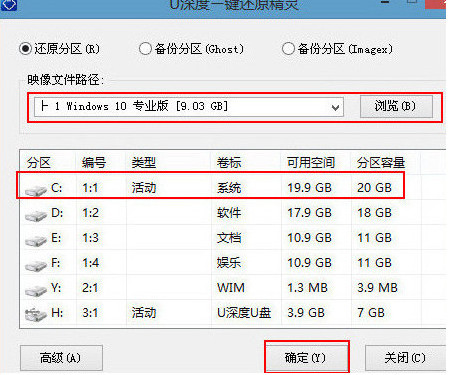Click the 关闭(C) button

point(405,358)
